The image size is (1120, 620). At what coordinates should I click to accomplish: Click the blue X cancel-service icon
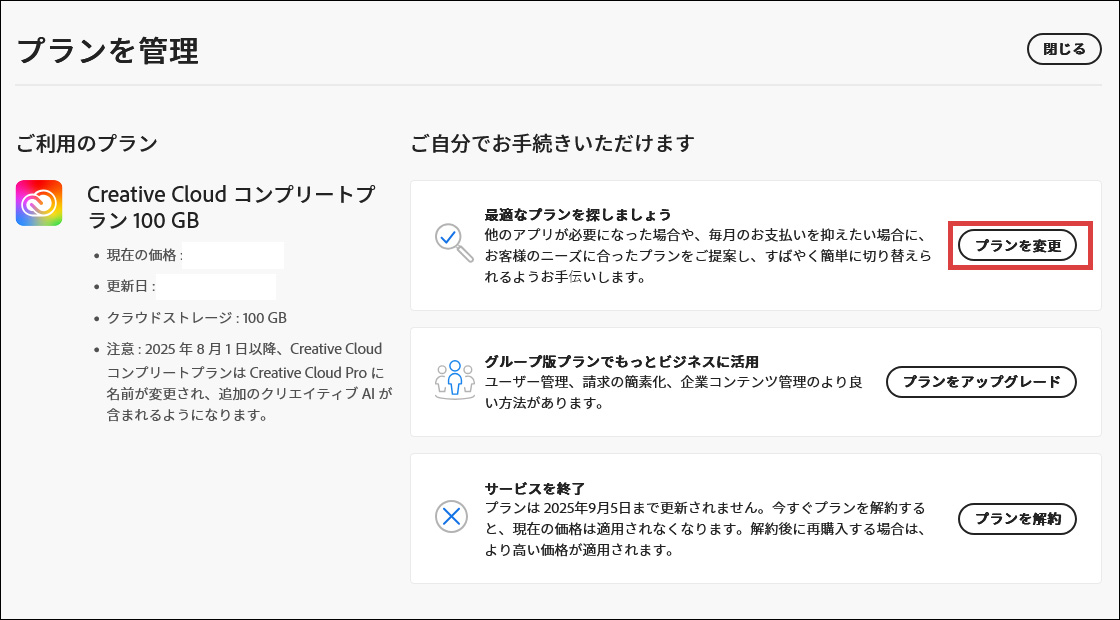(451, 516)
